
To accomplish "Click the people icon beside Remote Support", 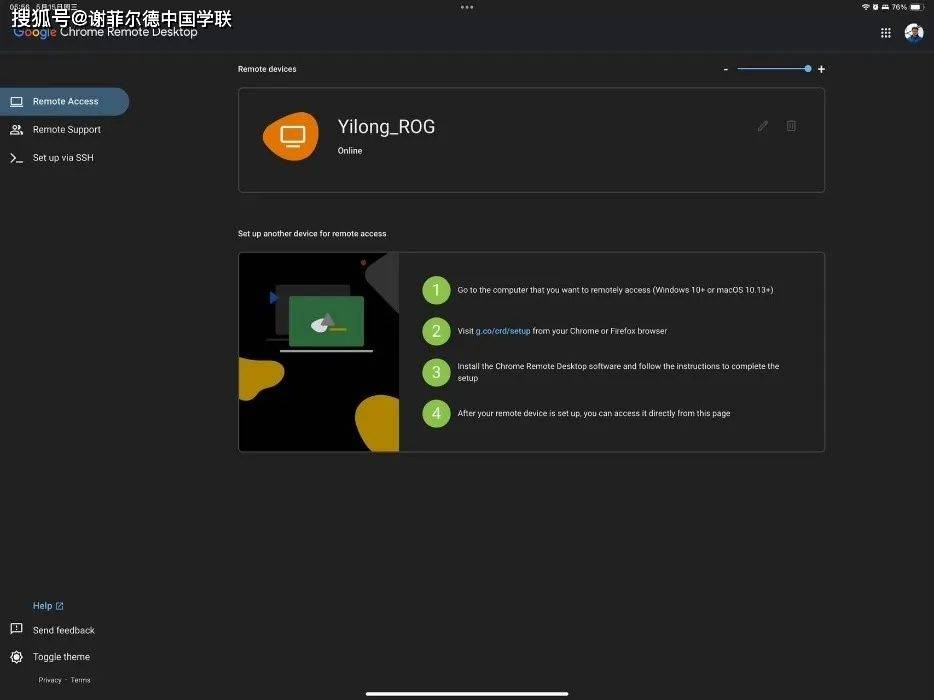I will coord(17,129).
